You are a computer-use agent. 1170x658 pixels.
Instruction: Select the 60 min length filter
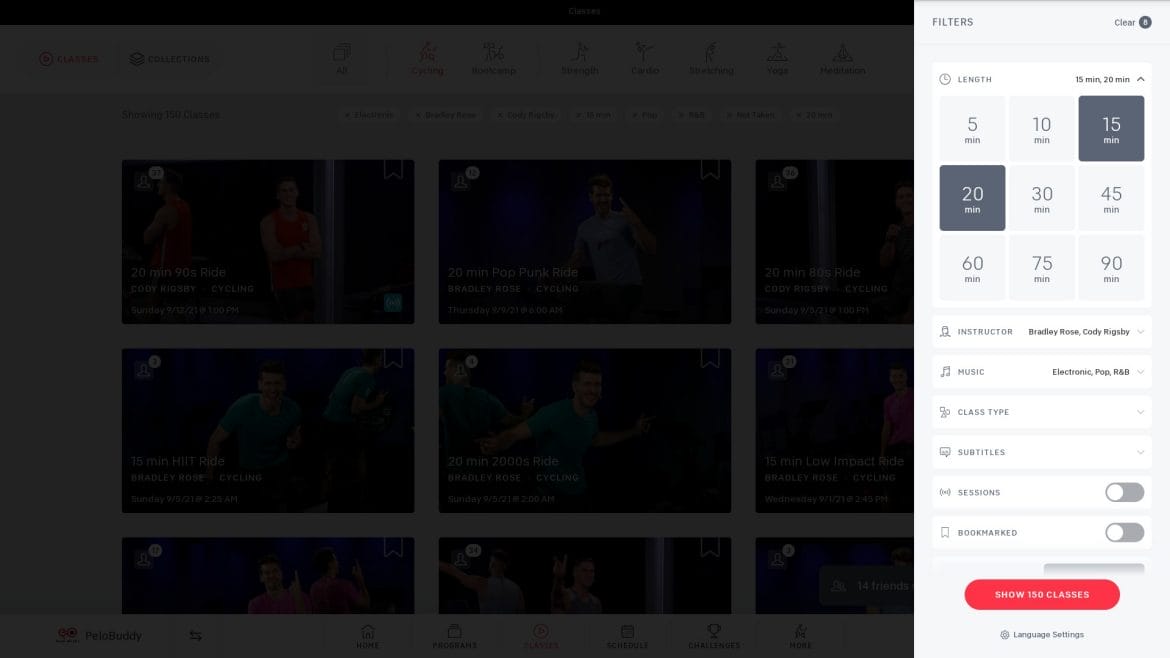[972, 268]
